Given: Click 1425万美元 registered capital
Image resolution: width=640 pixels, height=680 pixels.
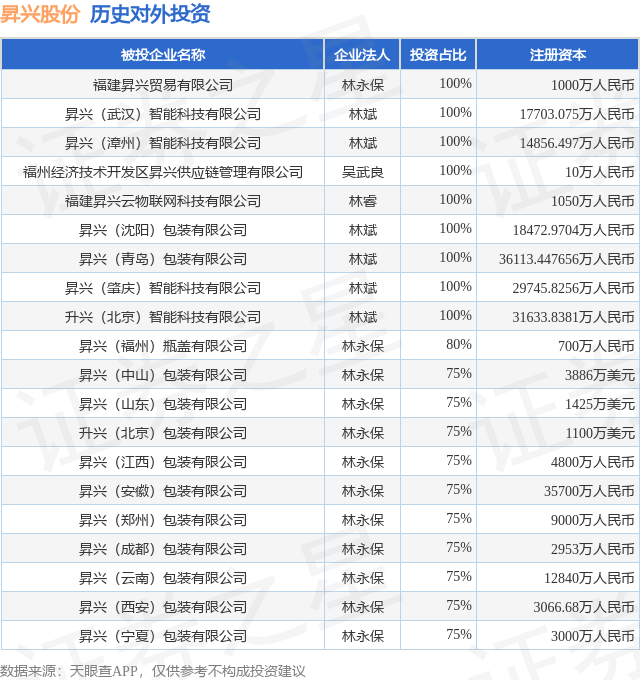Looking at the screenshot, I should pos(600,404).
